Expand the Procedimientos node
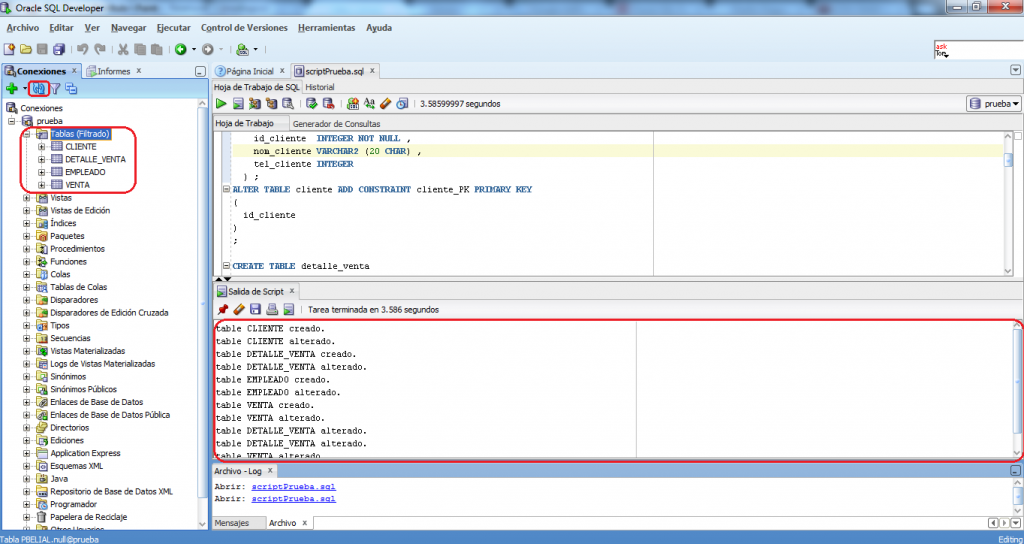Image resolution: width=1024 pixels, height=544 pixels. tap(27, 249)
